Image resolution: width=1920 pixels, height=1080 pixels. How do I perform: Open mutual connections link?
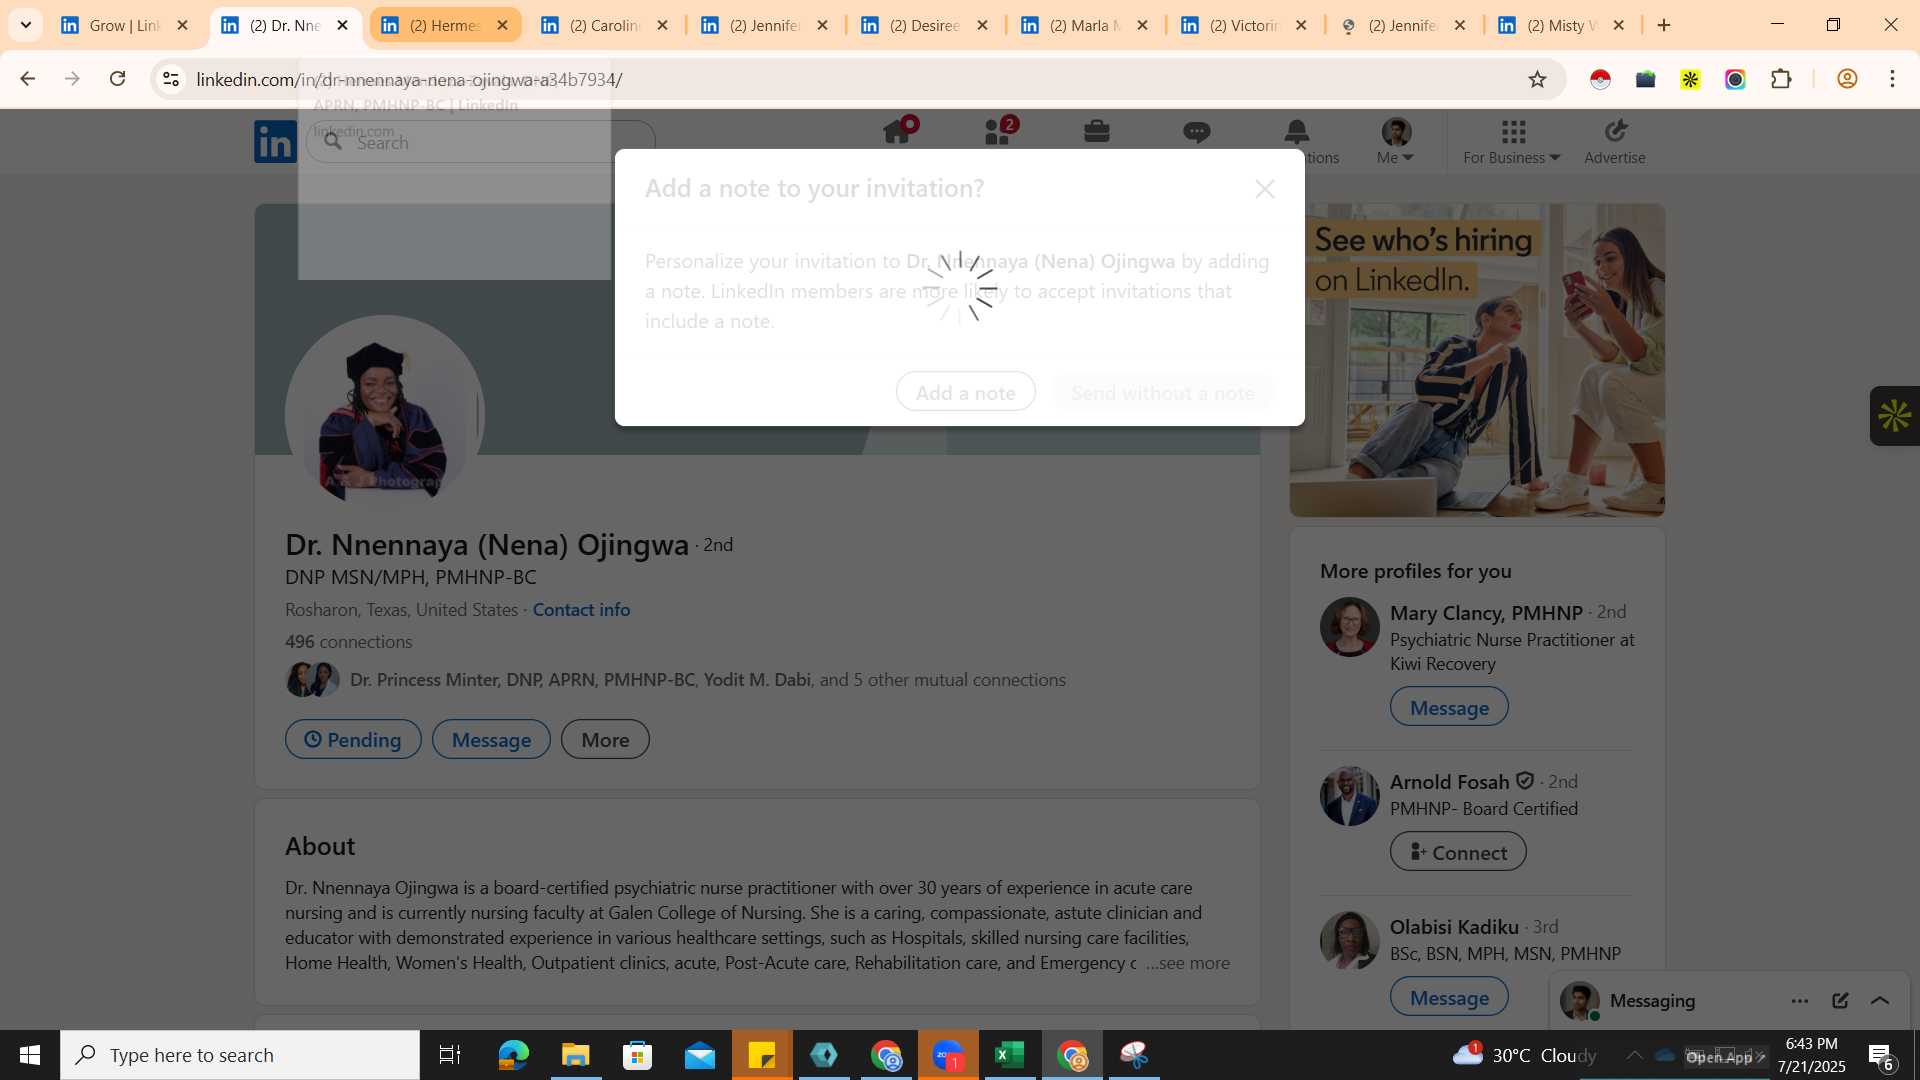pyautogui.click(x=708, y=680)
